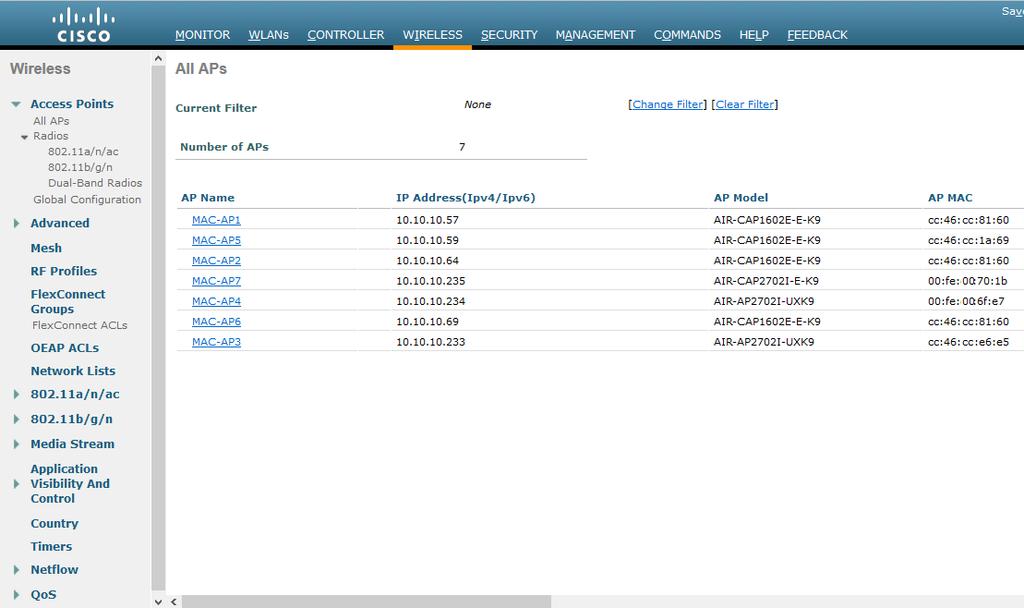1024x608 pixels.
Task: Expand the QoS section arrow
Action: click(x=16, y=595)
